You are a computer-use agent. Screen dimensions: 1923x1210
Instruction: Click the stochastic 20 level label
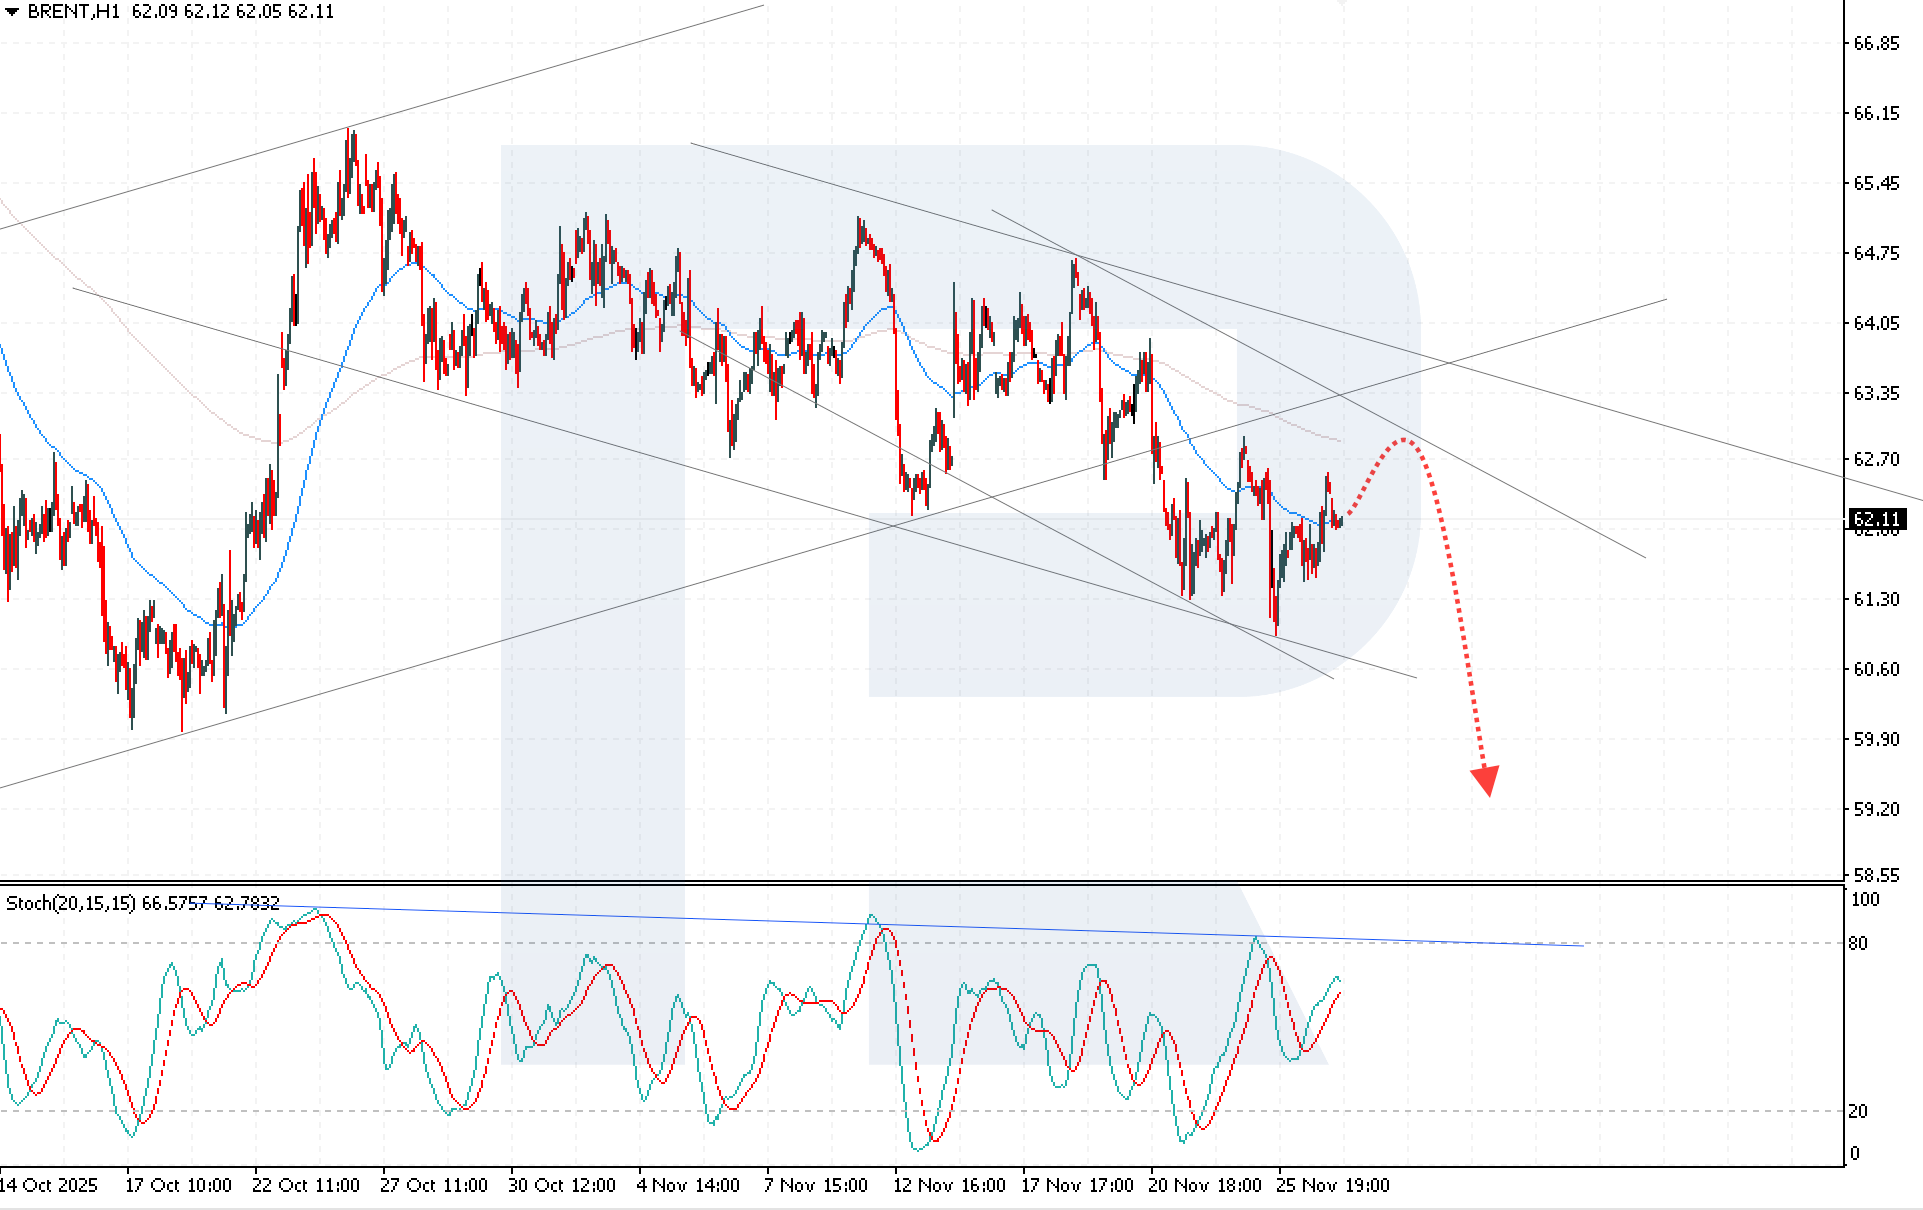1858,1111
